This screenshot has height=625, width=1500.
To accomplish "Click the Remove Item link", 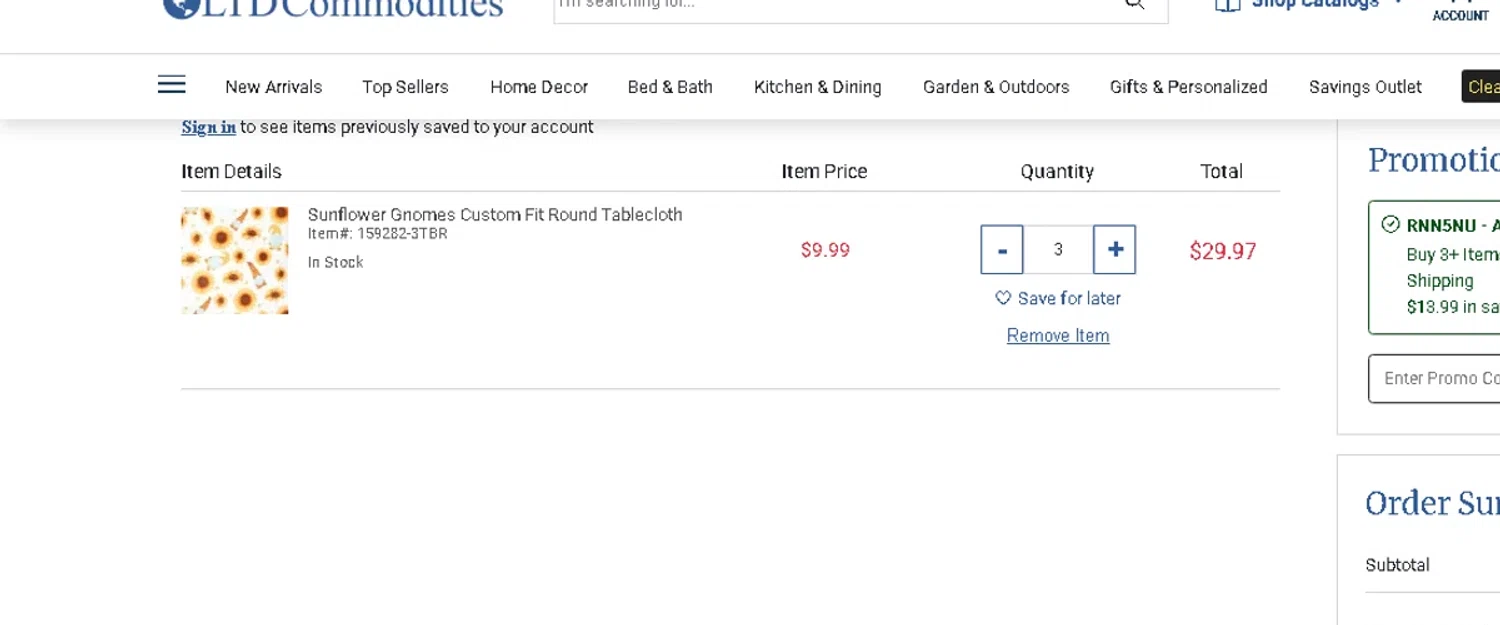I will 1057,336.
